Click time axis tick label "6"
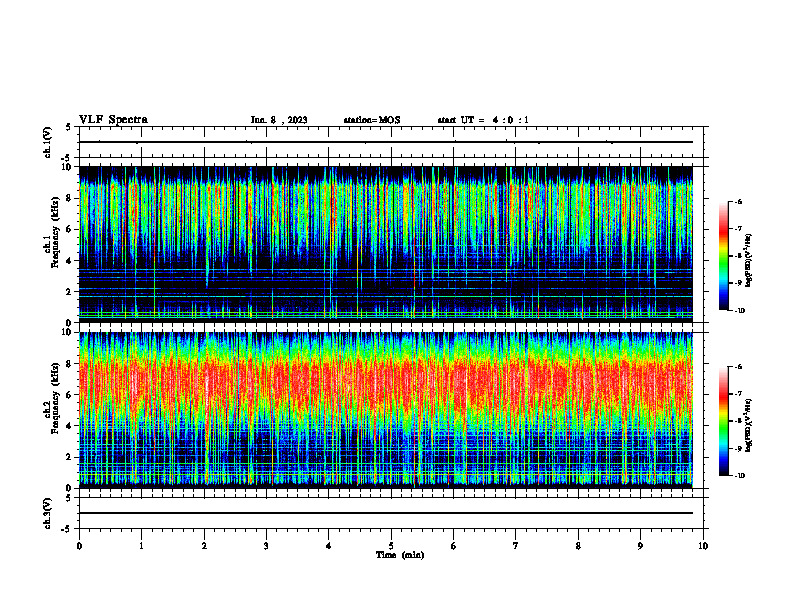The height and width of the screenshot is (612, 792). click(x=453, y=546)
